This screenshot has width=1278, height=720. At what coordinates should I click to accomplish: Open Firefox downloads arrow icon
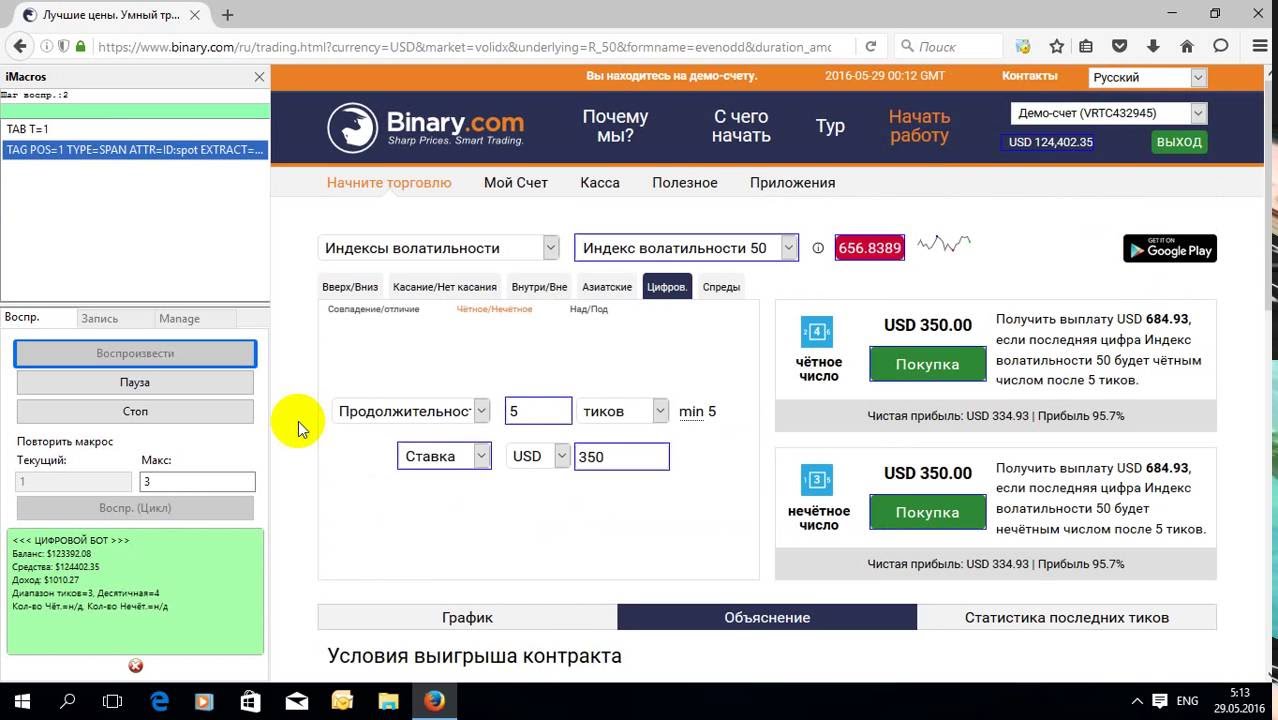[1153, 46]
